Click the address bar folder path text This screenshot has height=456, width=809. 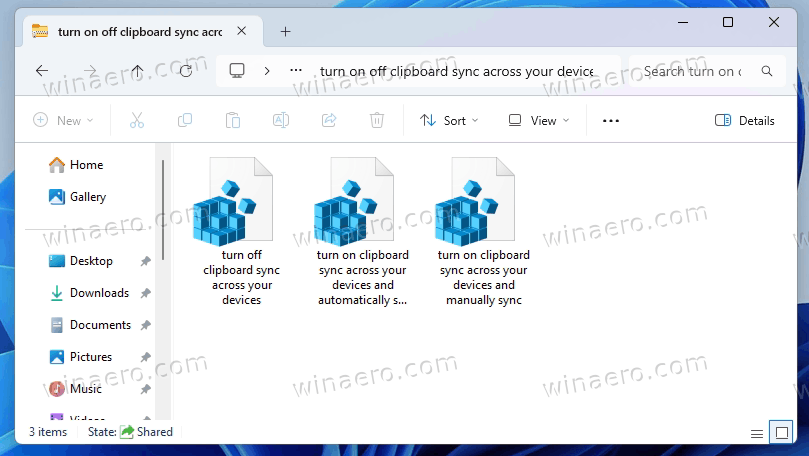[x=457, y=71]
